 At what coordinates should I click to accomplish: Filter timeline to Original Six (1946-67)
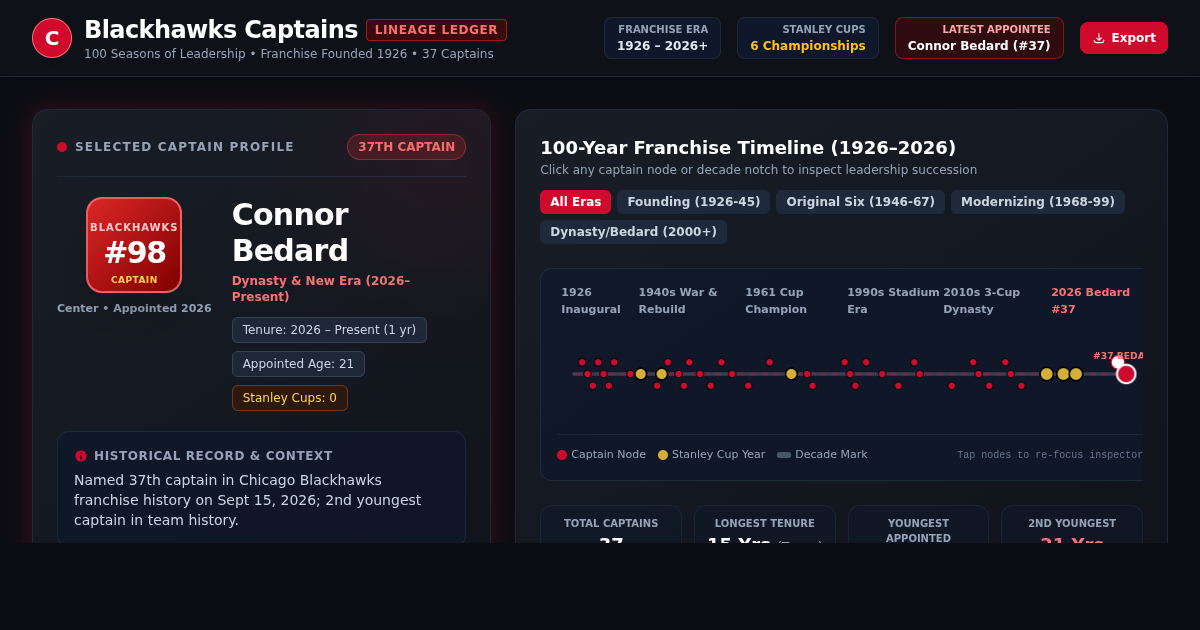pos(860,202)
